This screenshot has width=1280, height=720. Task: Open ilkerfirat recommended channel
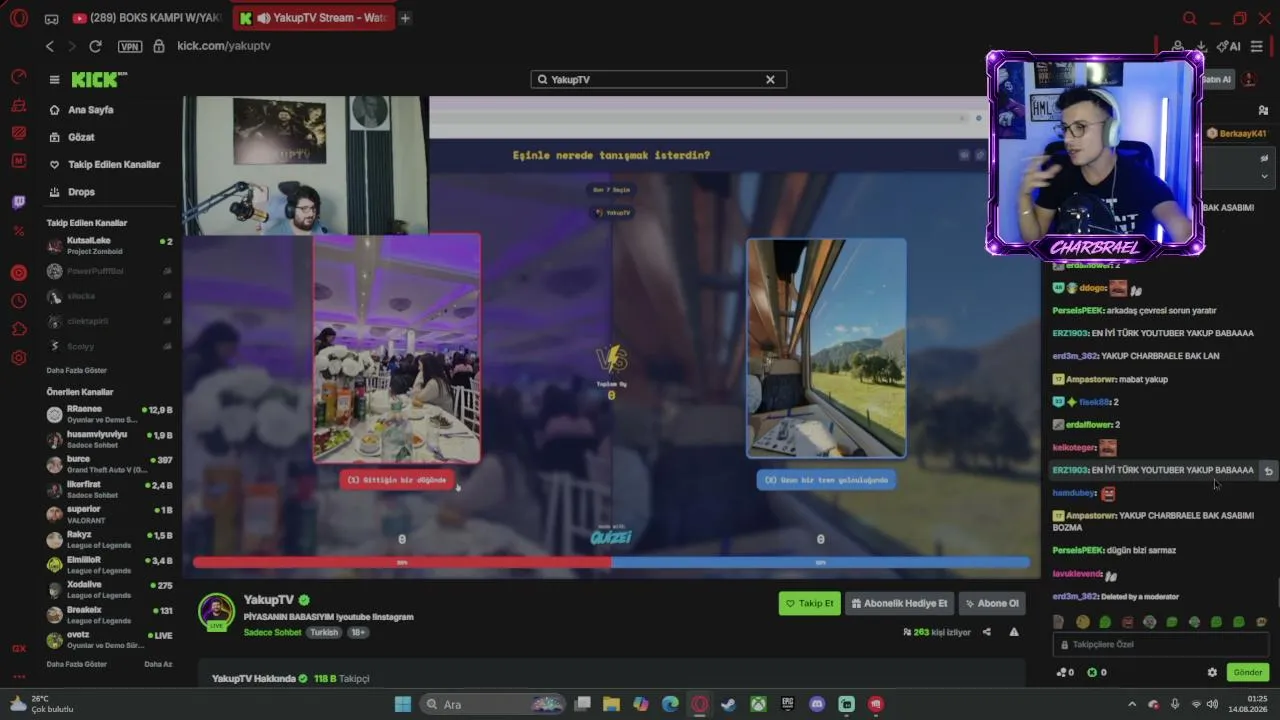pos(110,489)
